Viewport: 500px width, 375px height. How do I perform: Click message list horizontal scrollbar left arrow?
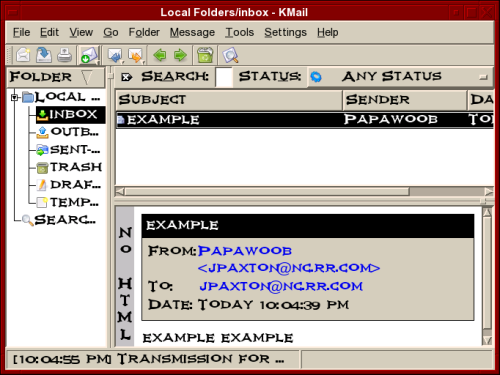[x=120, y=192]
